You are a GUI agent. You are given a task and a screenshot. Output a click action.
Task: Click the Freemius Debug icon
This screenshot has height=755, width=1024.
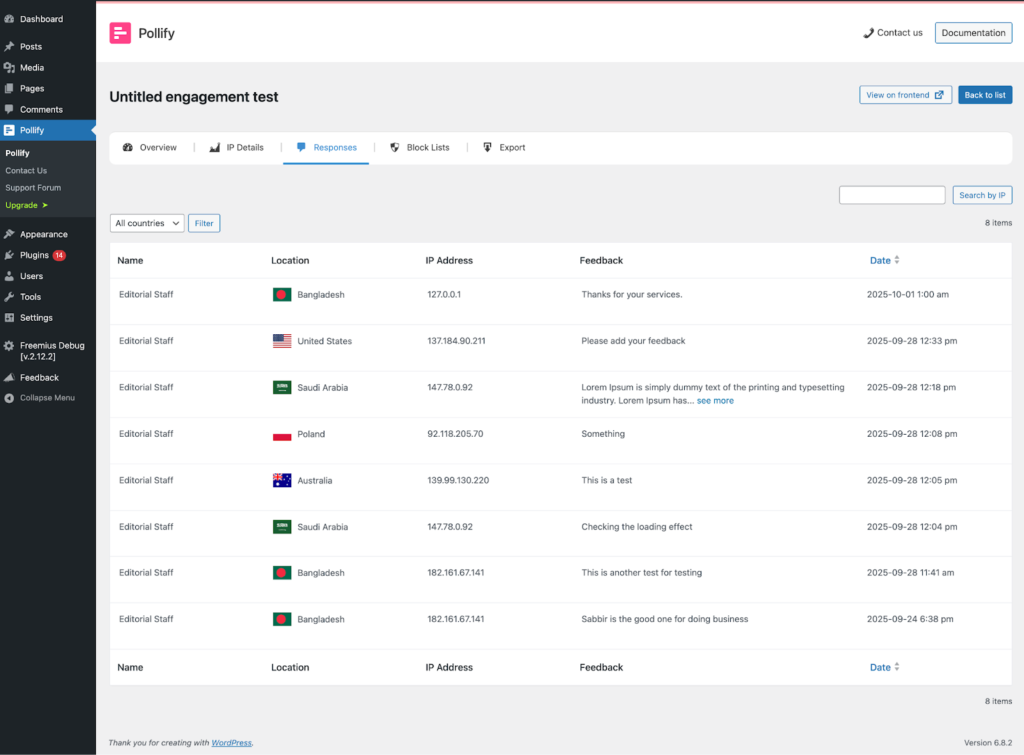[x=9, y=346]
